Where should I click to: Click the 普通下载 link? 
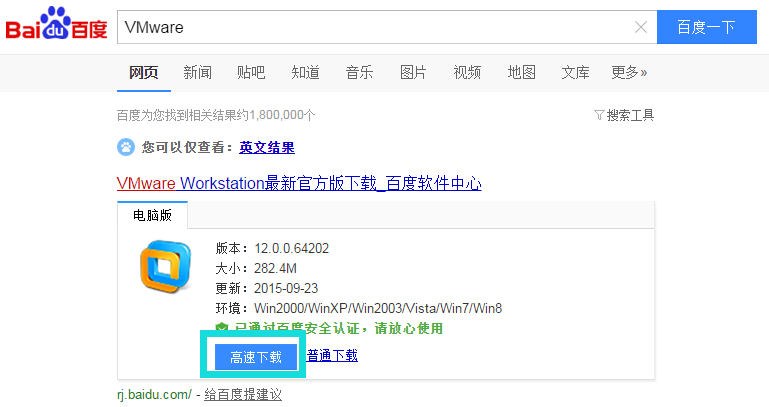pyautogui.click(x=333, y=356)
